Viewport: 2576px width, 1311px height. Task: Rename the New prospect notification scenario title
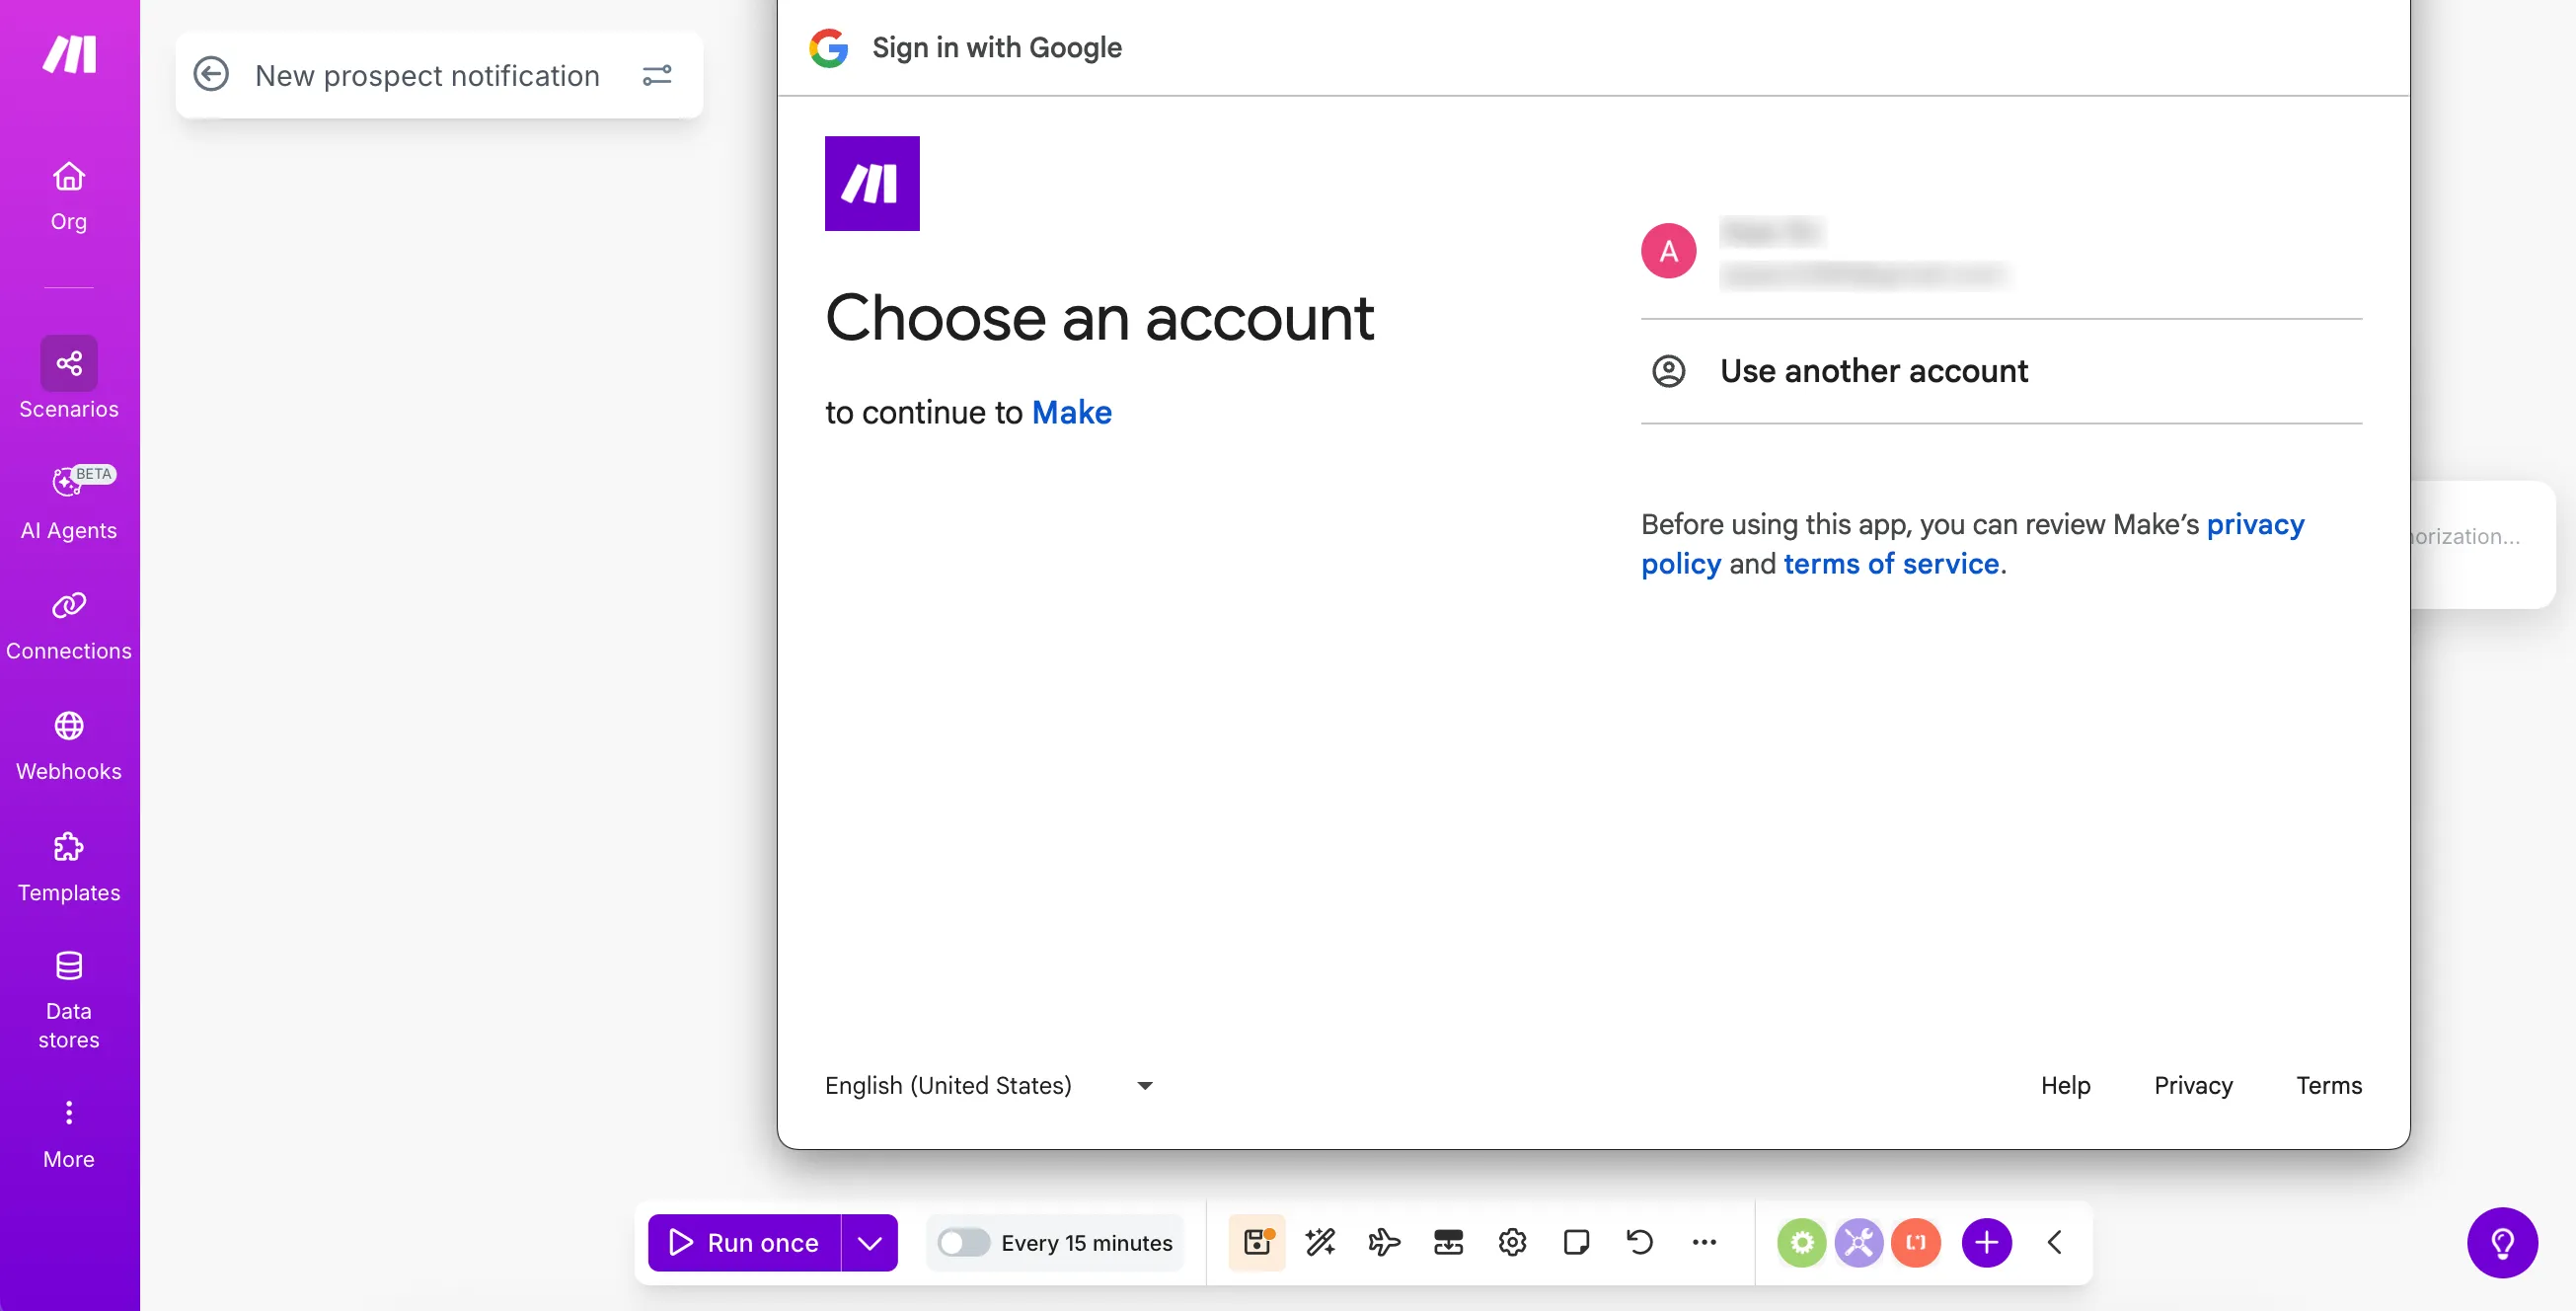(x=427, y=75)
